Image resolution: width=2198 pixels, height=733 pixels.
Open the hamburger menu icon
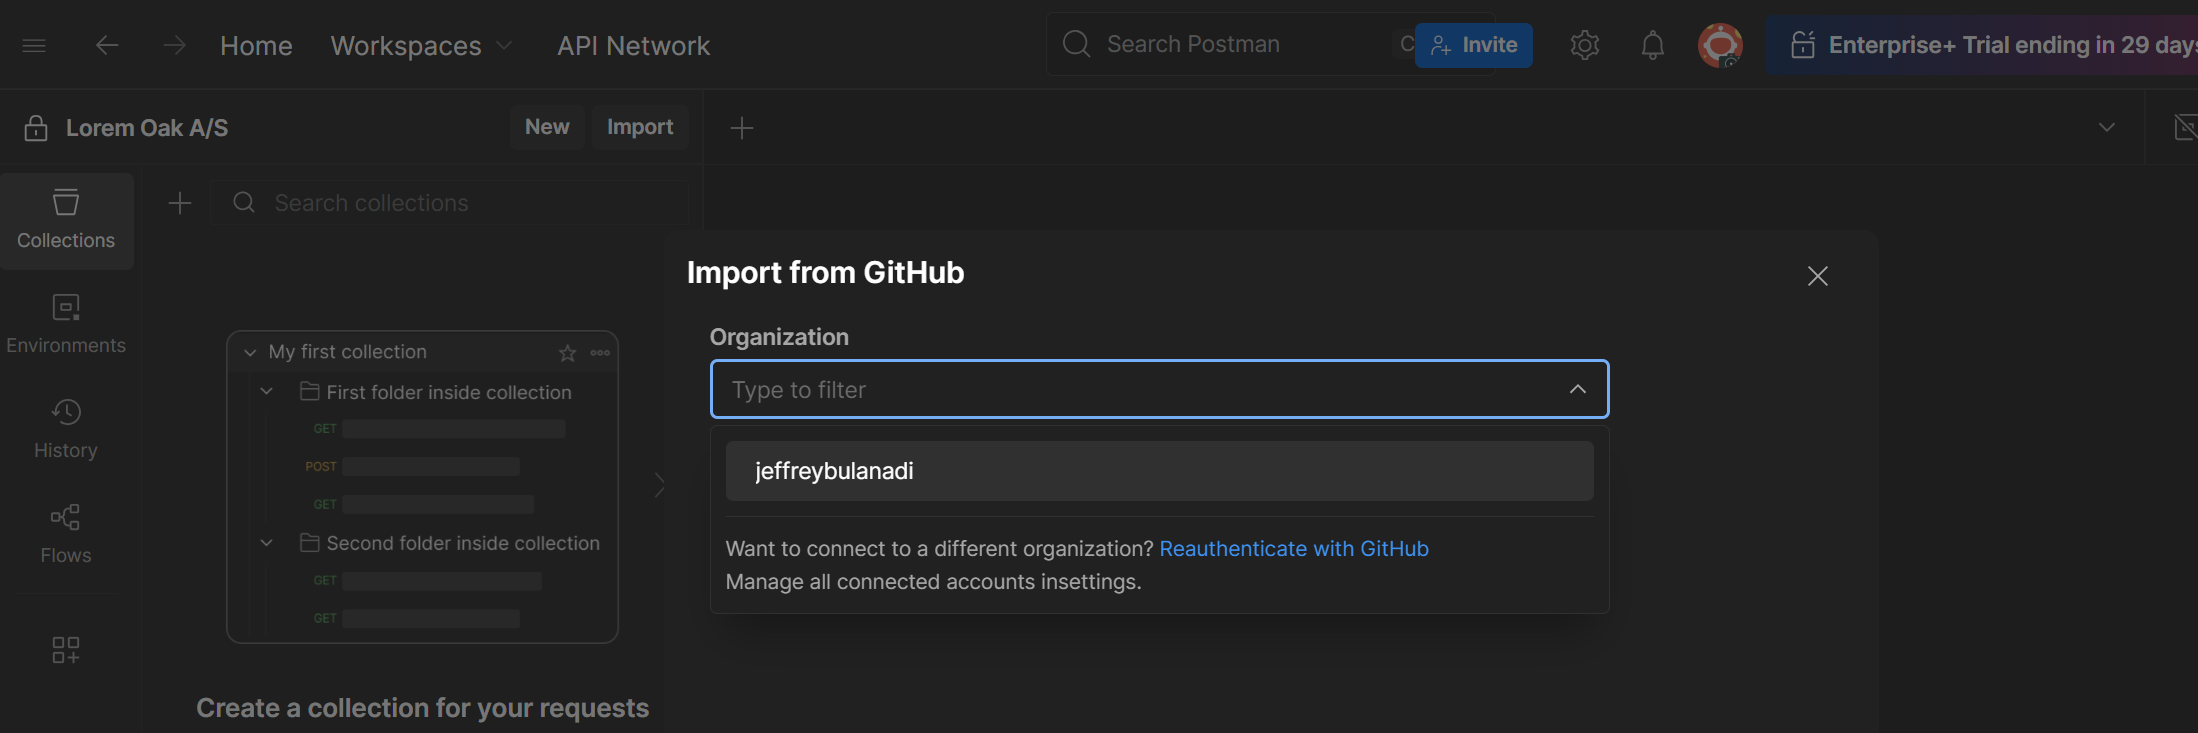tap(34, 45)
